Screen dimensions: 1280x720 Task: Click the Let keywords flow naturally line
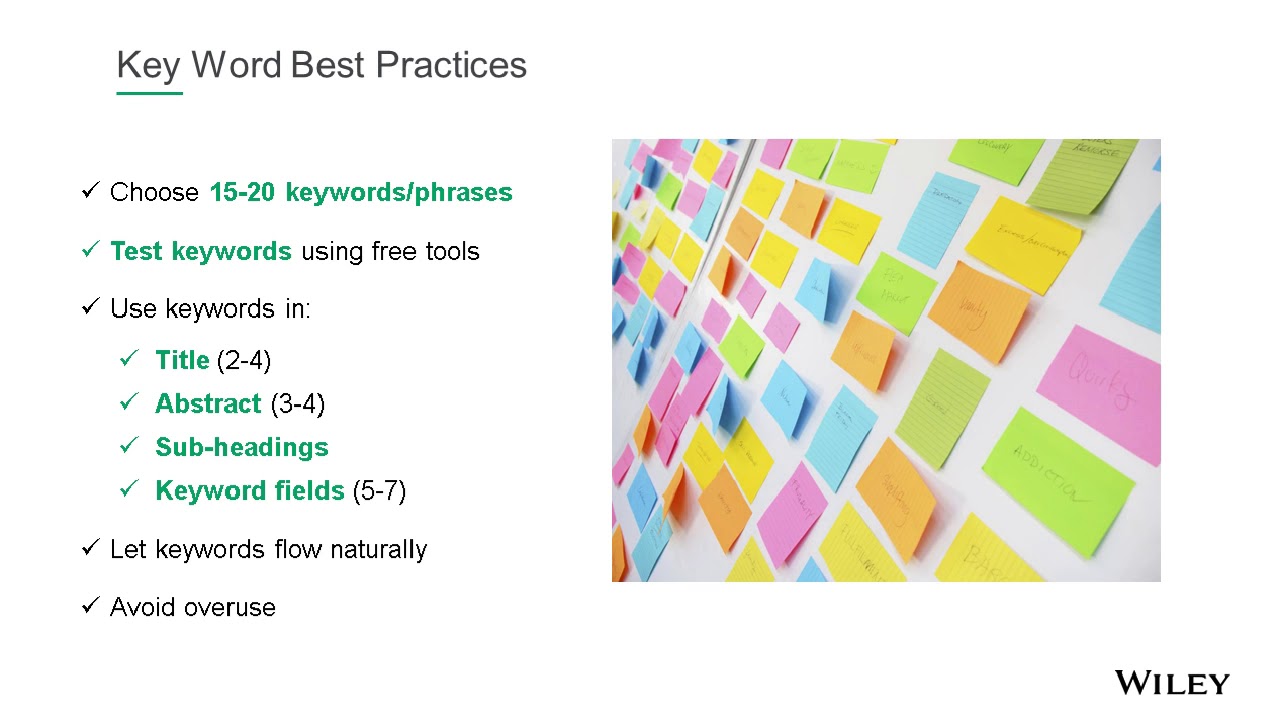268,549
